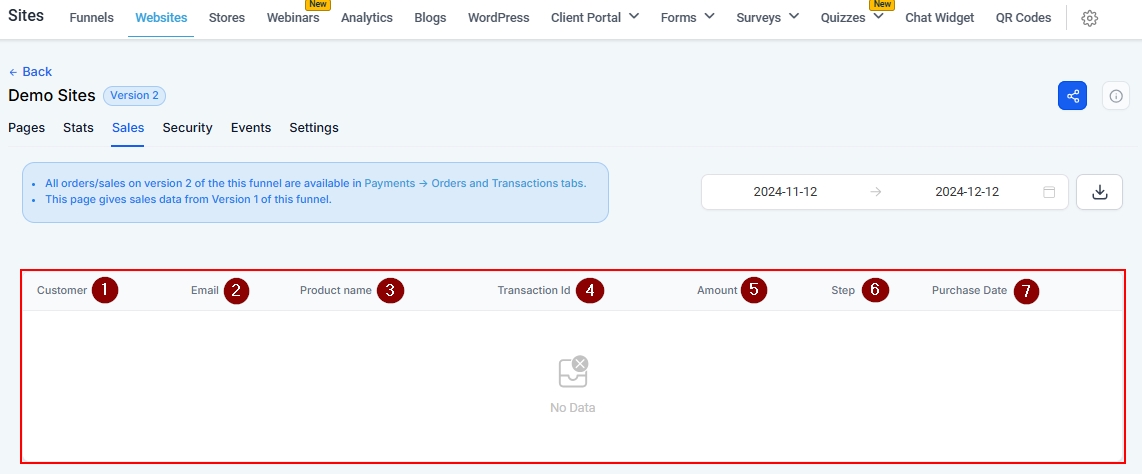
Task: Open the settings gear icon
Action: tap(1090, 18)
